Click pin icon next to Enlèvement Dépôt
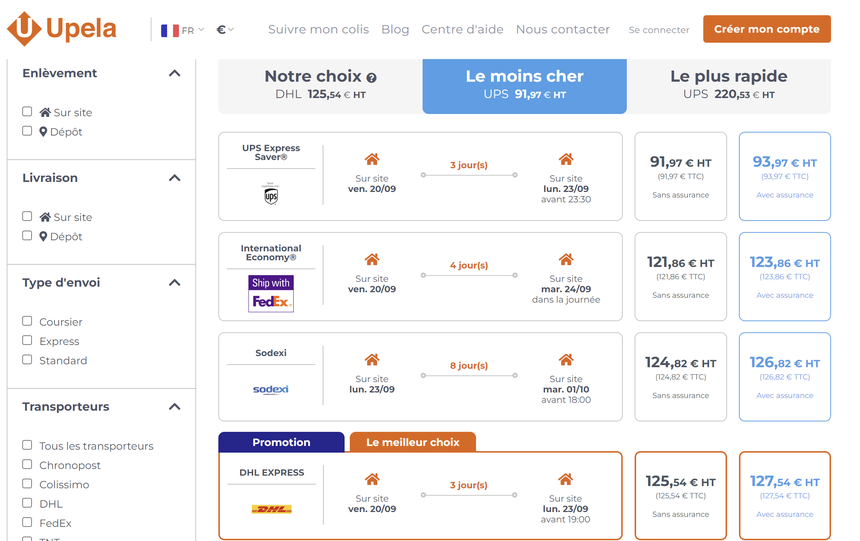The image size is (860, 541). click(x=43, y=132)
